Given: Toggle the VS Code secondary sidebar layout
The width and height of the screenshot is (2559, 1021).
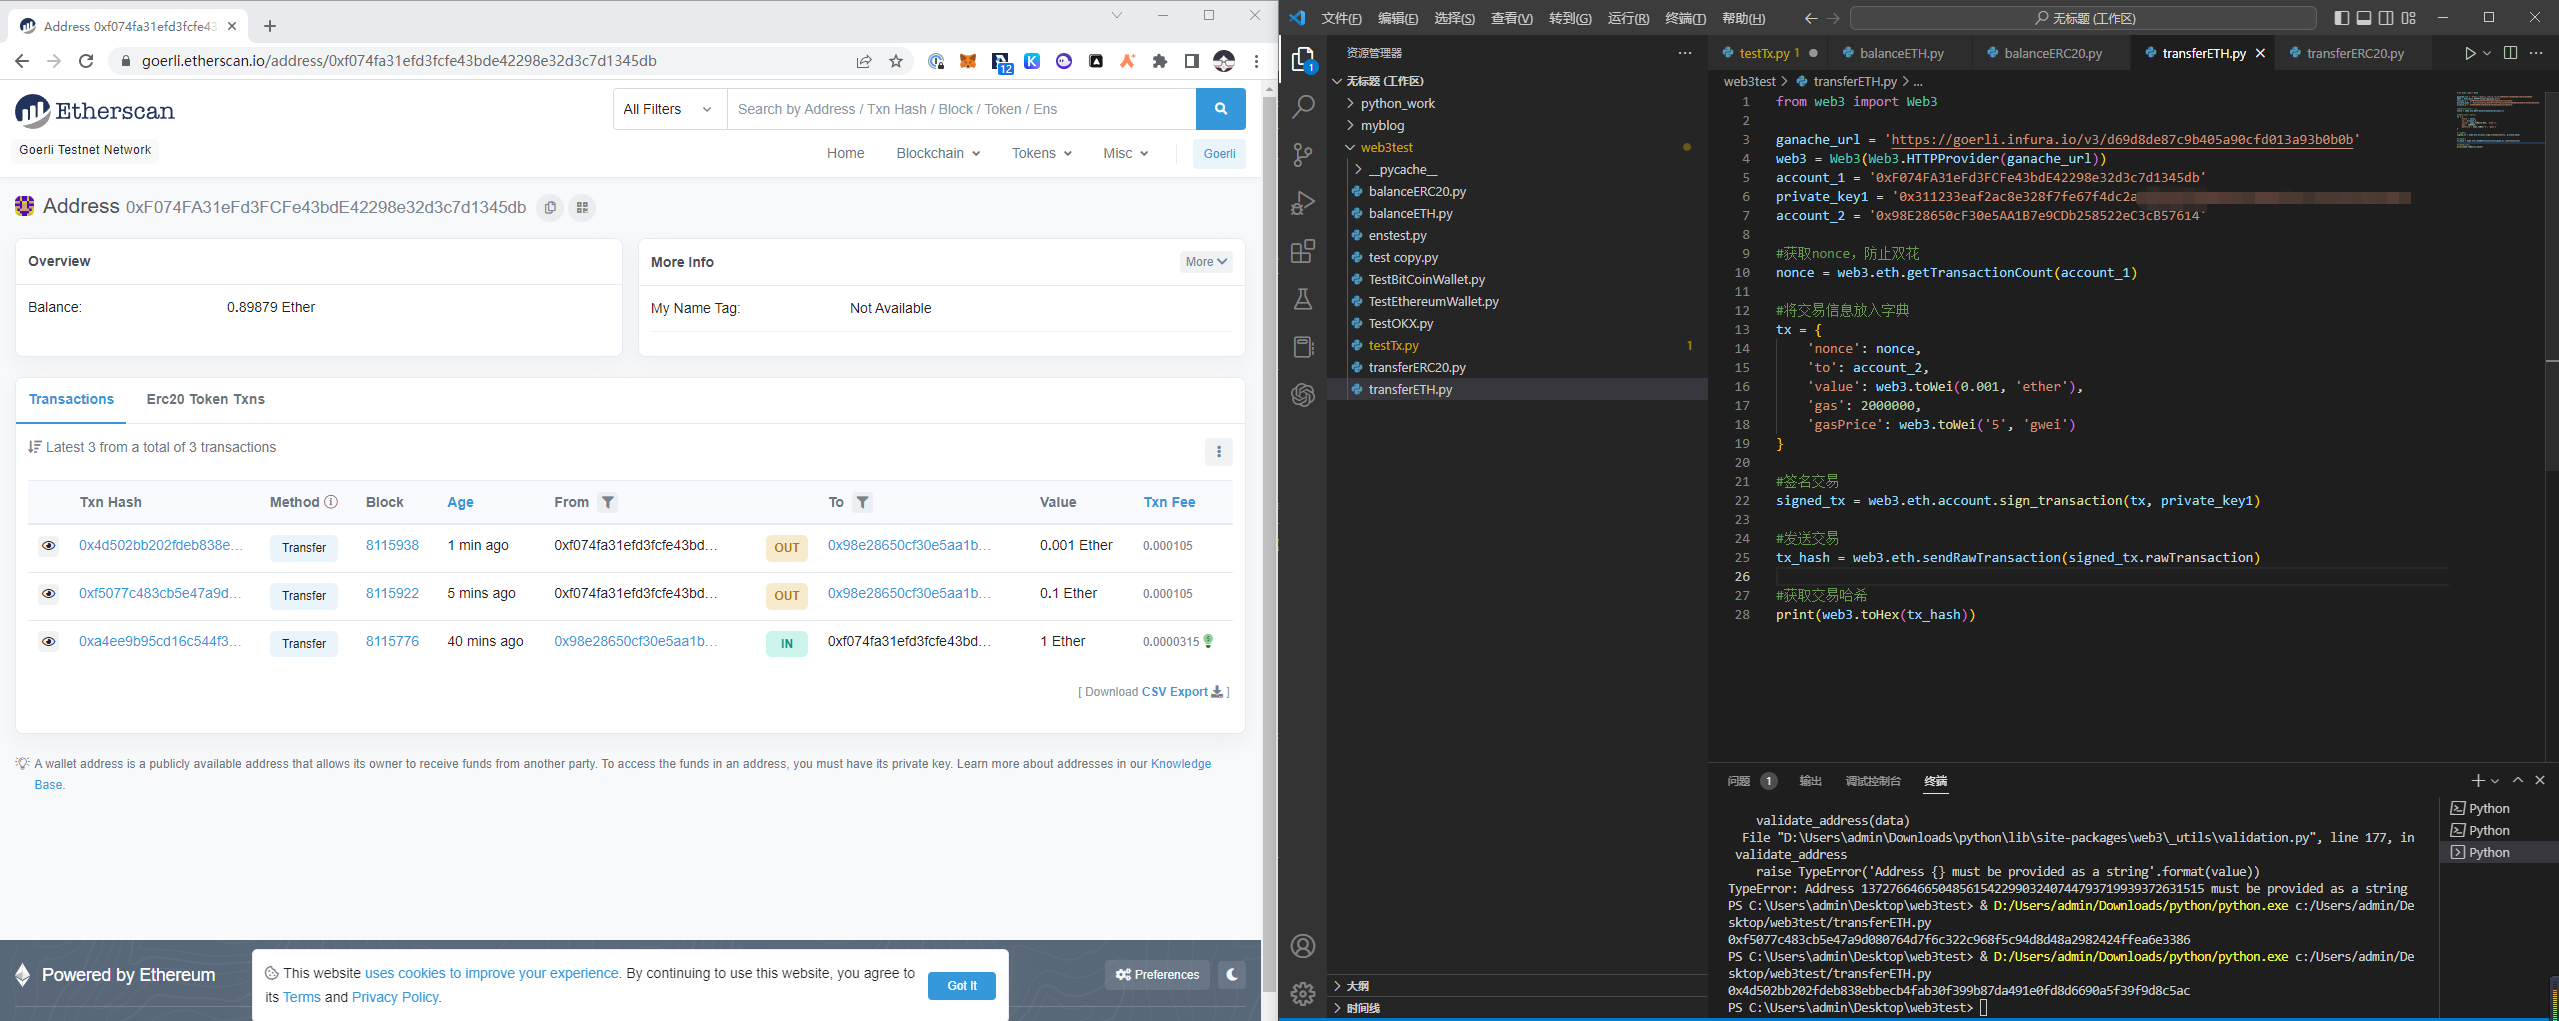Looking at the screenshot, I should click(2386, 18).
